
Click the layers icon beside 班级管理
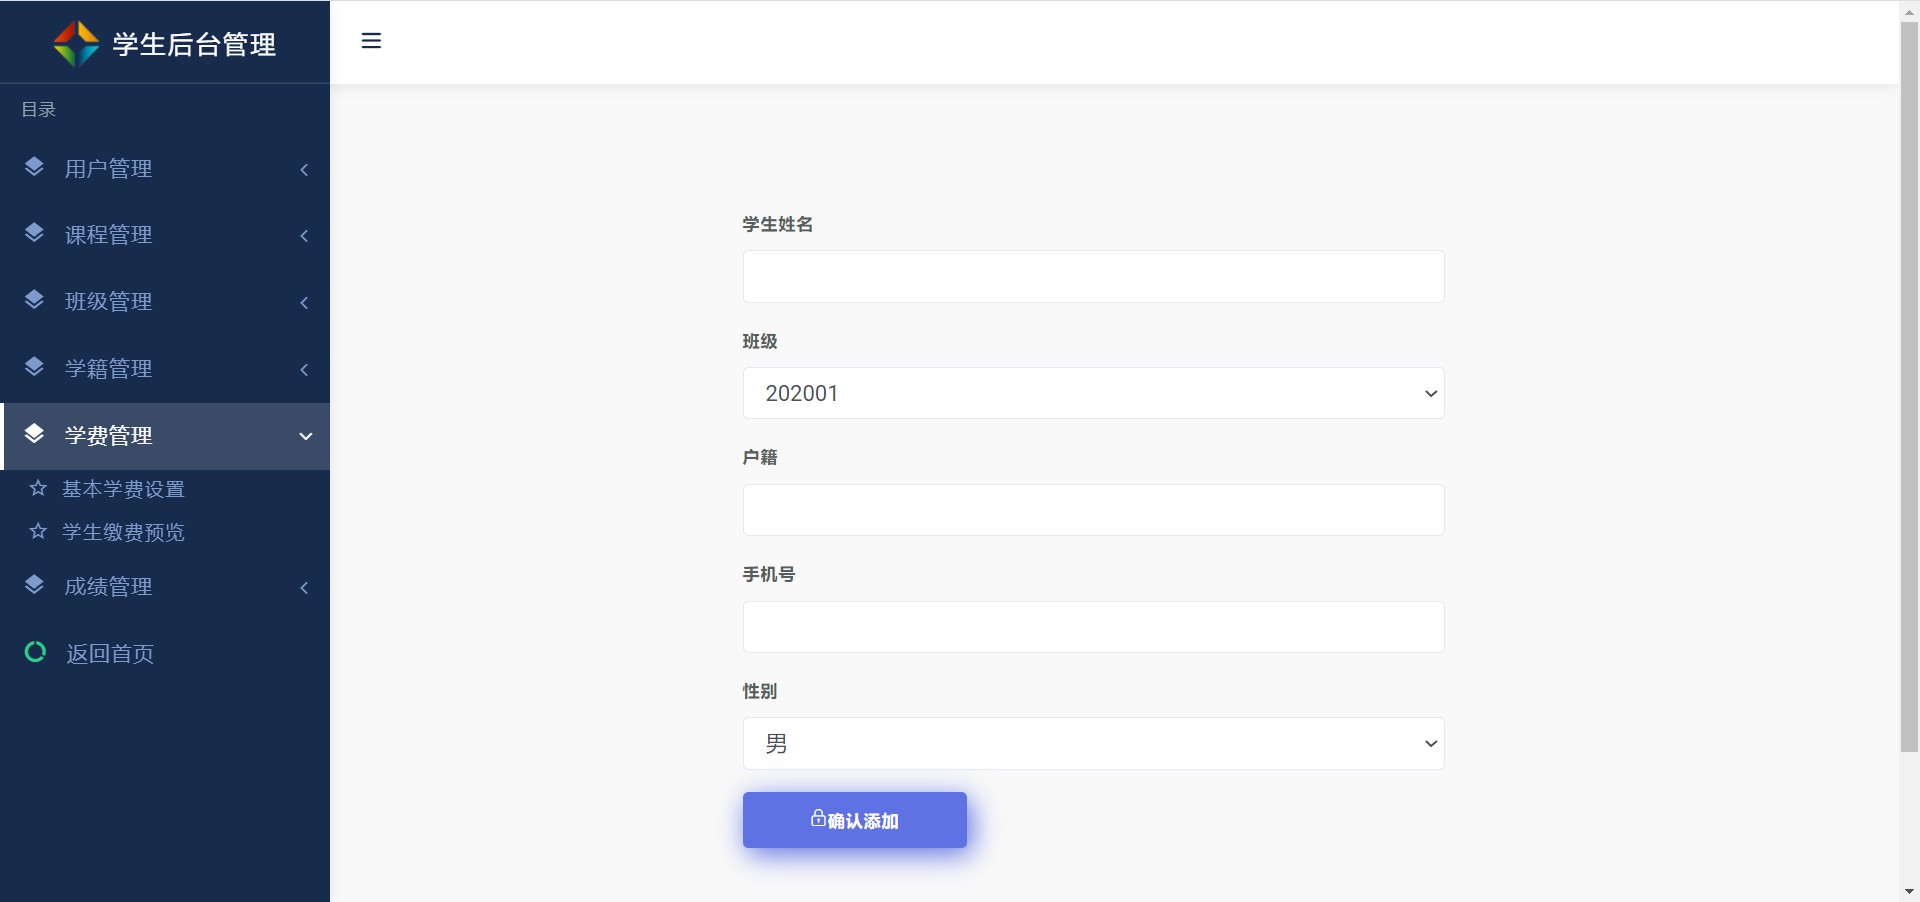(34, 300)
